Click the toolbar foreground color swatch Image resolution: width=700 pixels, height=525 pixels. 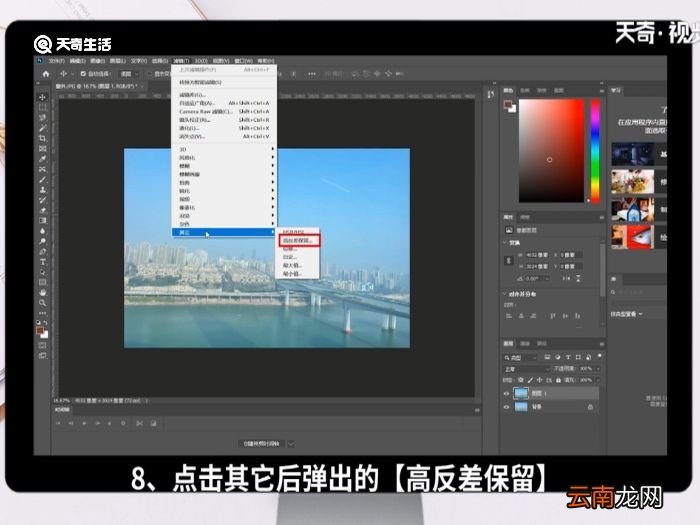pos(40,331)
